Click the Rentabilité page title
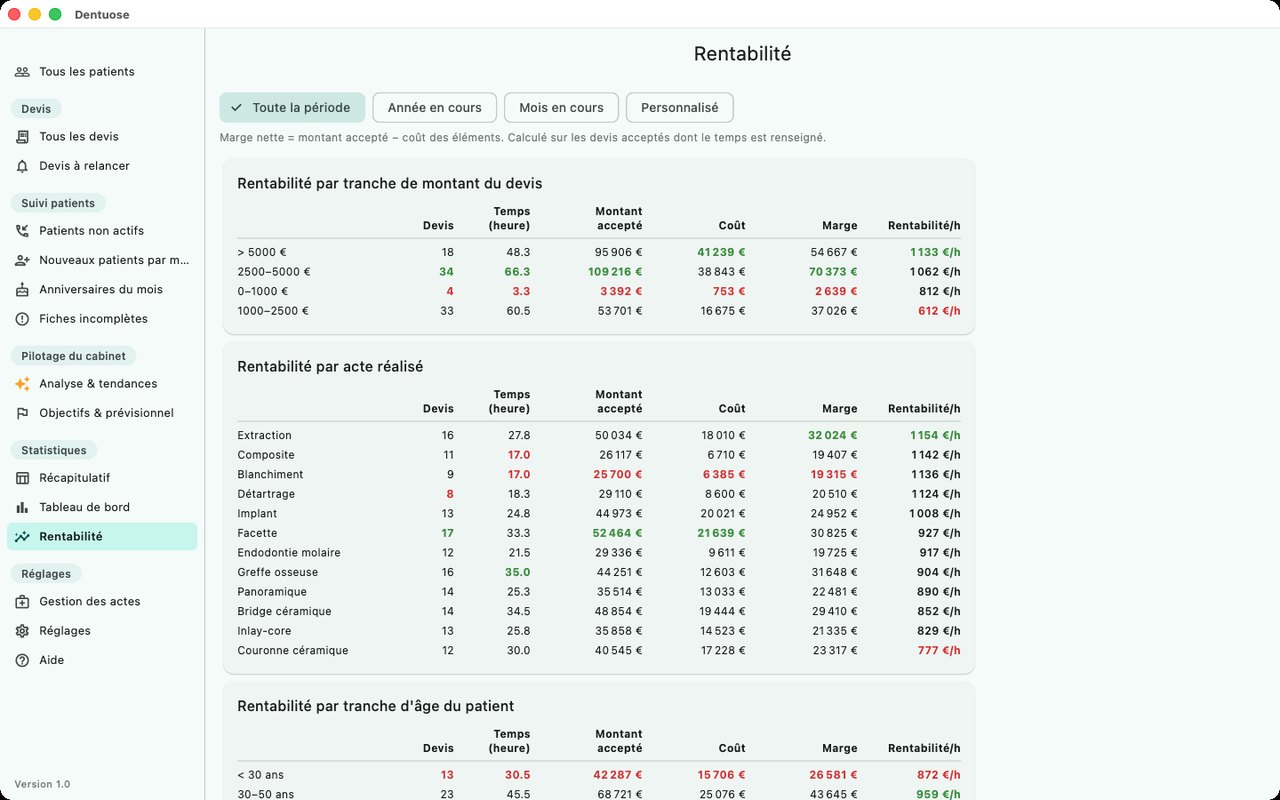The height and width of the screenshot is (800, 1280). (x=742, y=54)
